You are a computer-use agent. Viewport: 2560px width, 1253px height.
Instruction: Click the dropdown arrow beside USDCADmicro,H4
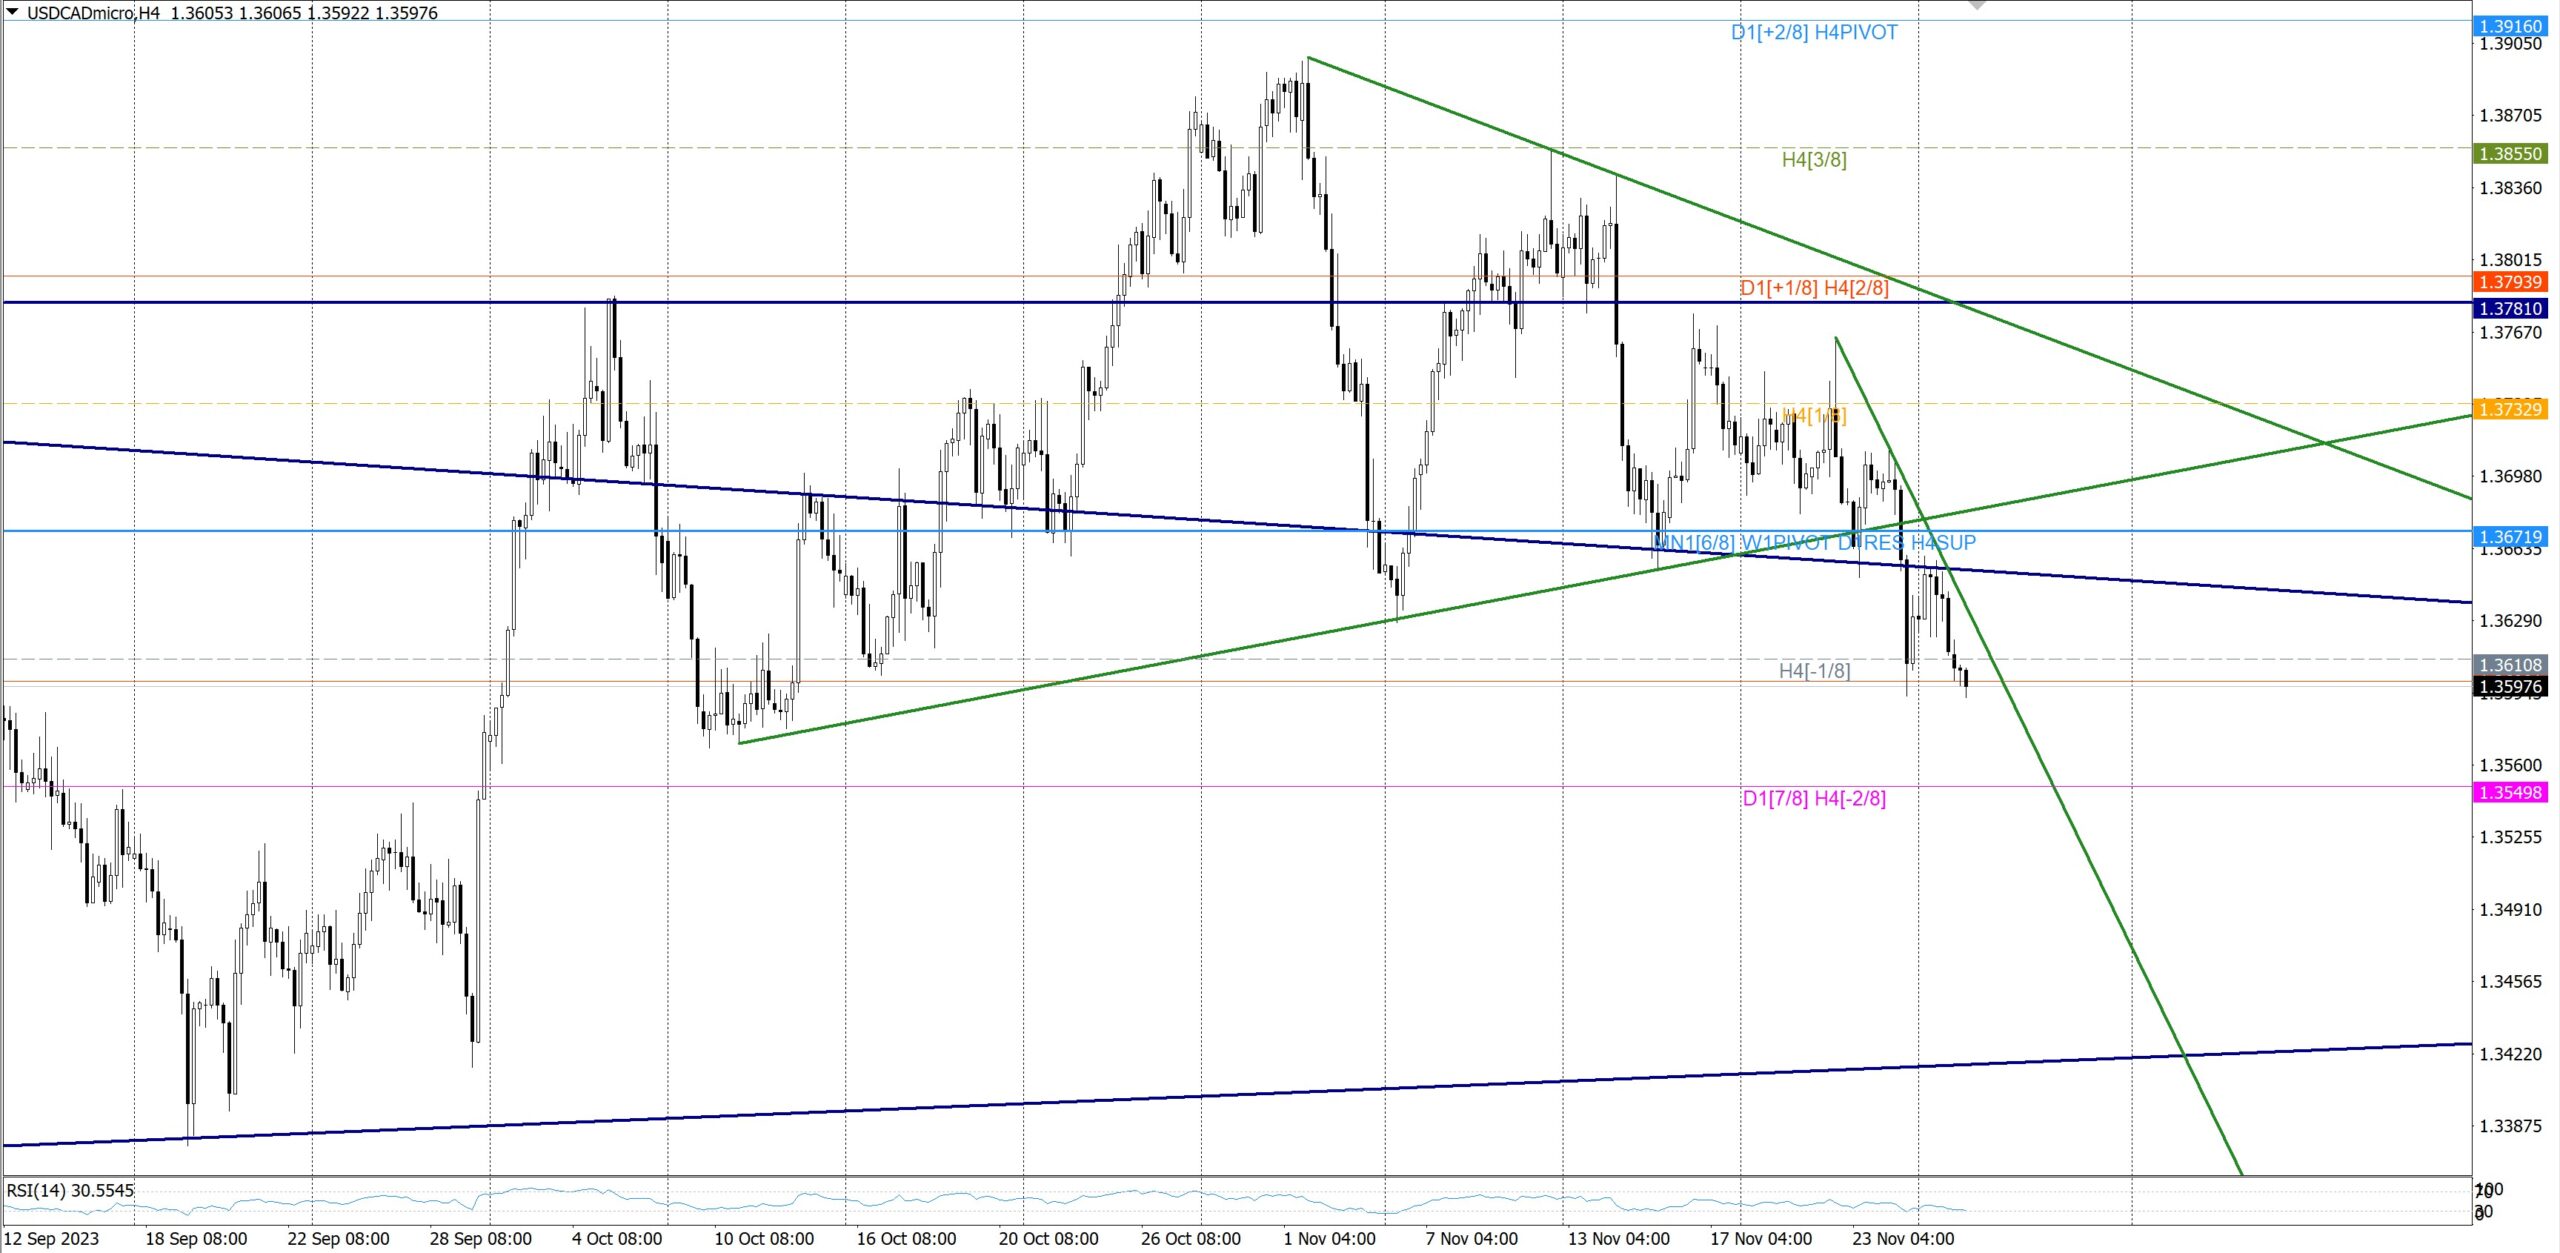[x=13, y=12]
